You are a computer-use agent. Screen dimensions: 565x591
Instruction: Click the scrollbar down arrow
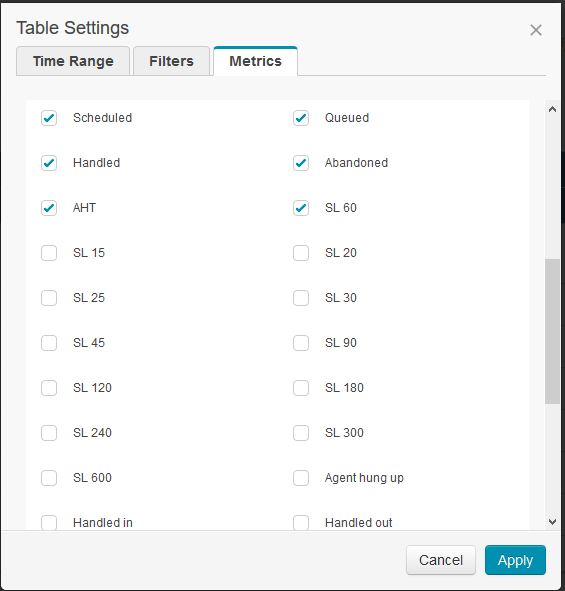tap(552, 522)
